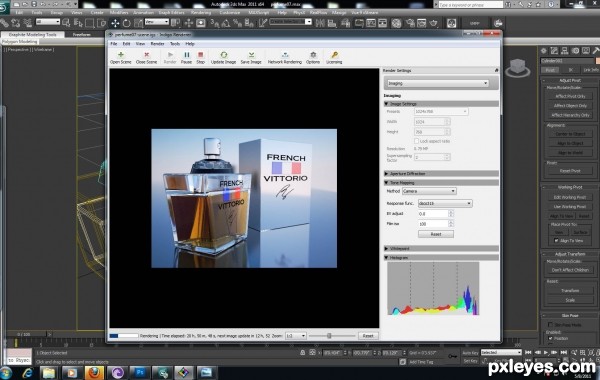Open the Presets resolution dropdown

pyautogui.click(x=441, y=111)
